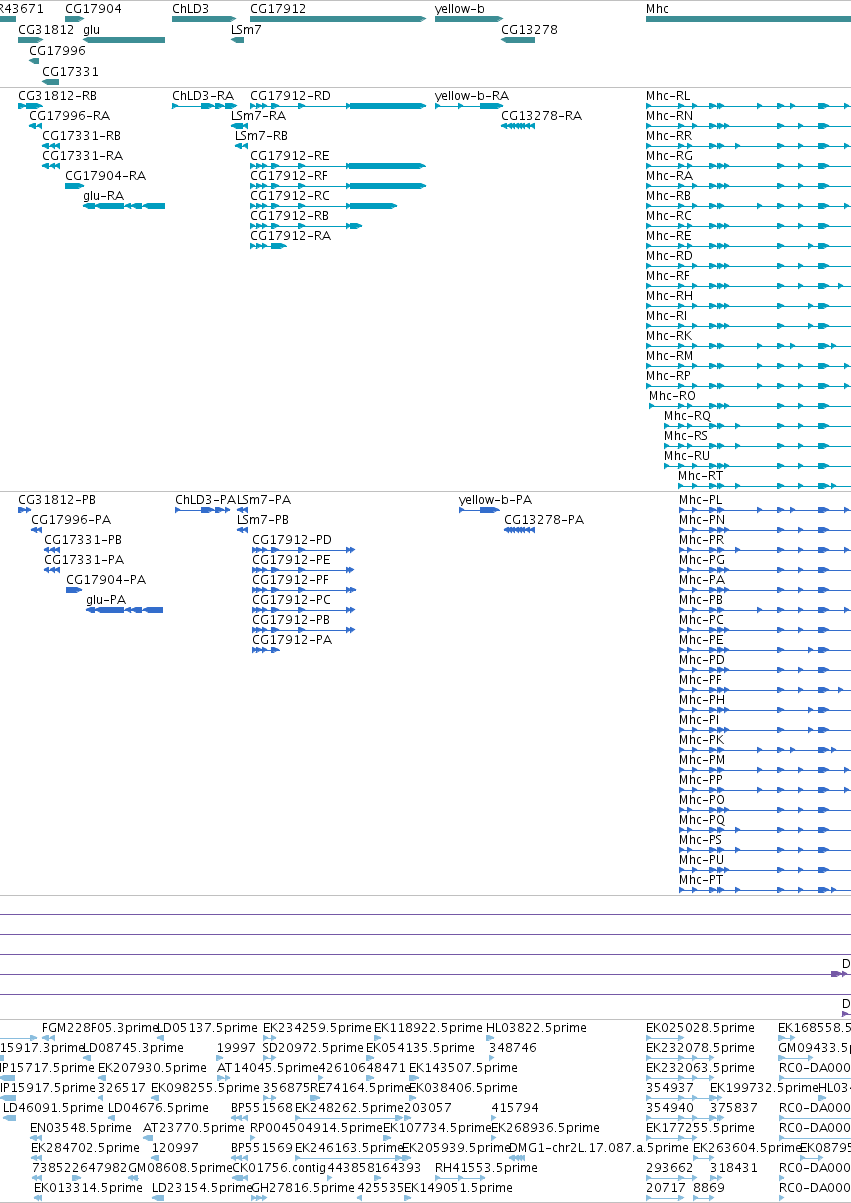Click the CG17912-RA transcript label
851x1203 pixels.
pos(290,236)
